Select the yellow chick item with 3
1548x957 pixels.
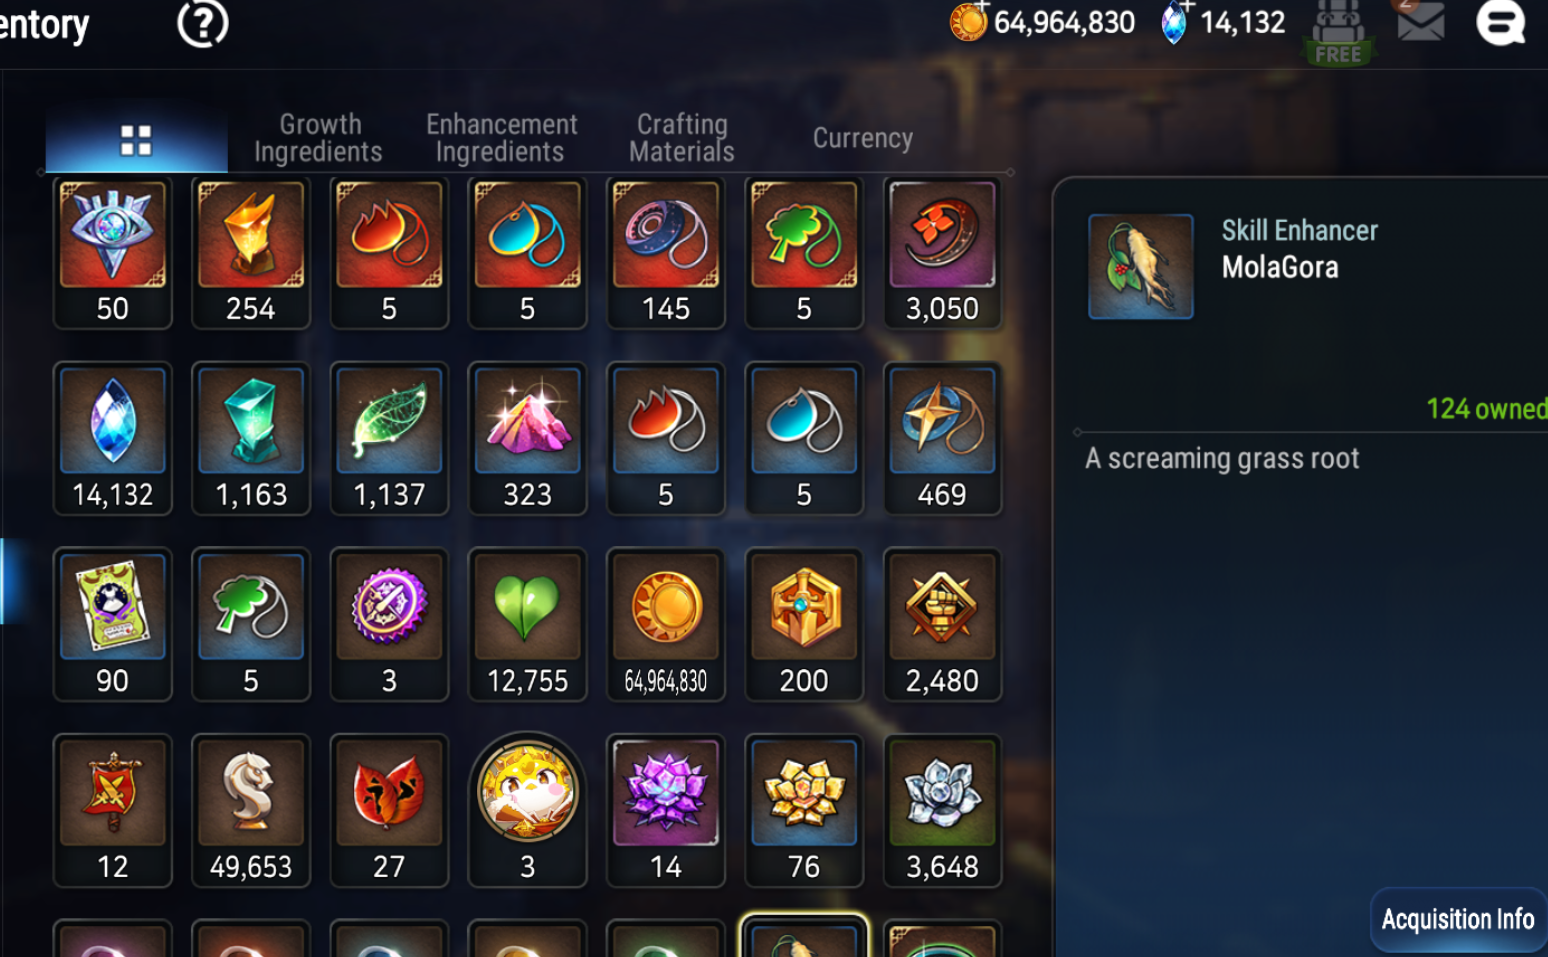527,811
